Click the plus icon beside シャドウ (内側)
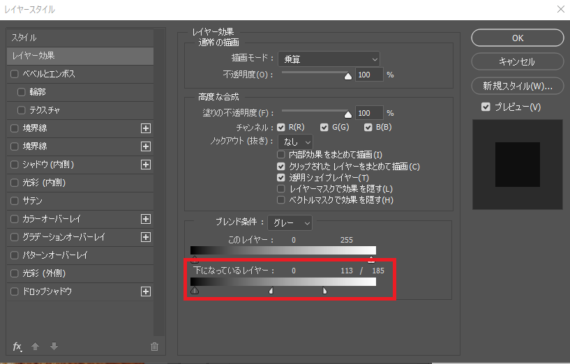Screen dimensions: 570x364 pyautogui.click(x=146, y=164)
